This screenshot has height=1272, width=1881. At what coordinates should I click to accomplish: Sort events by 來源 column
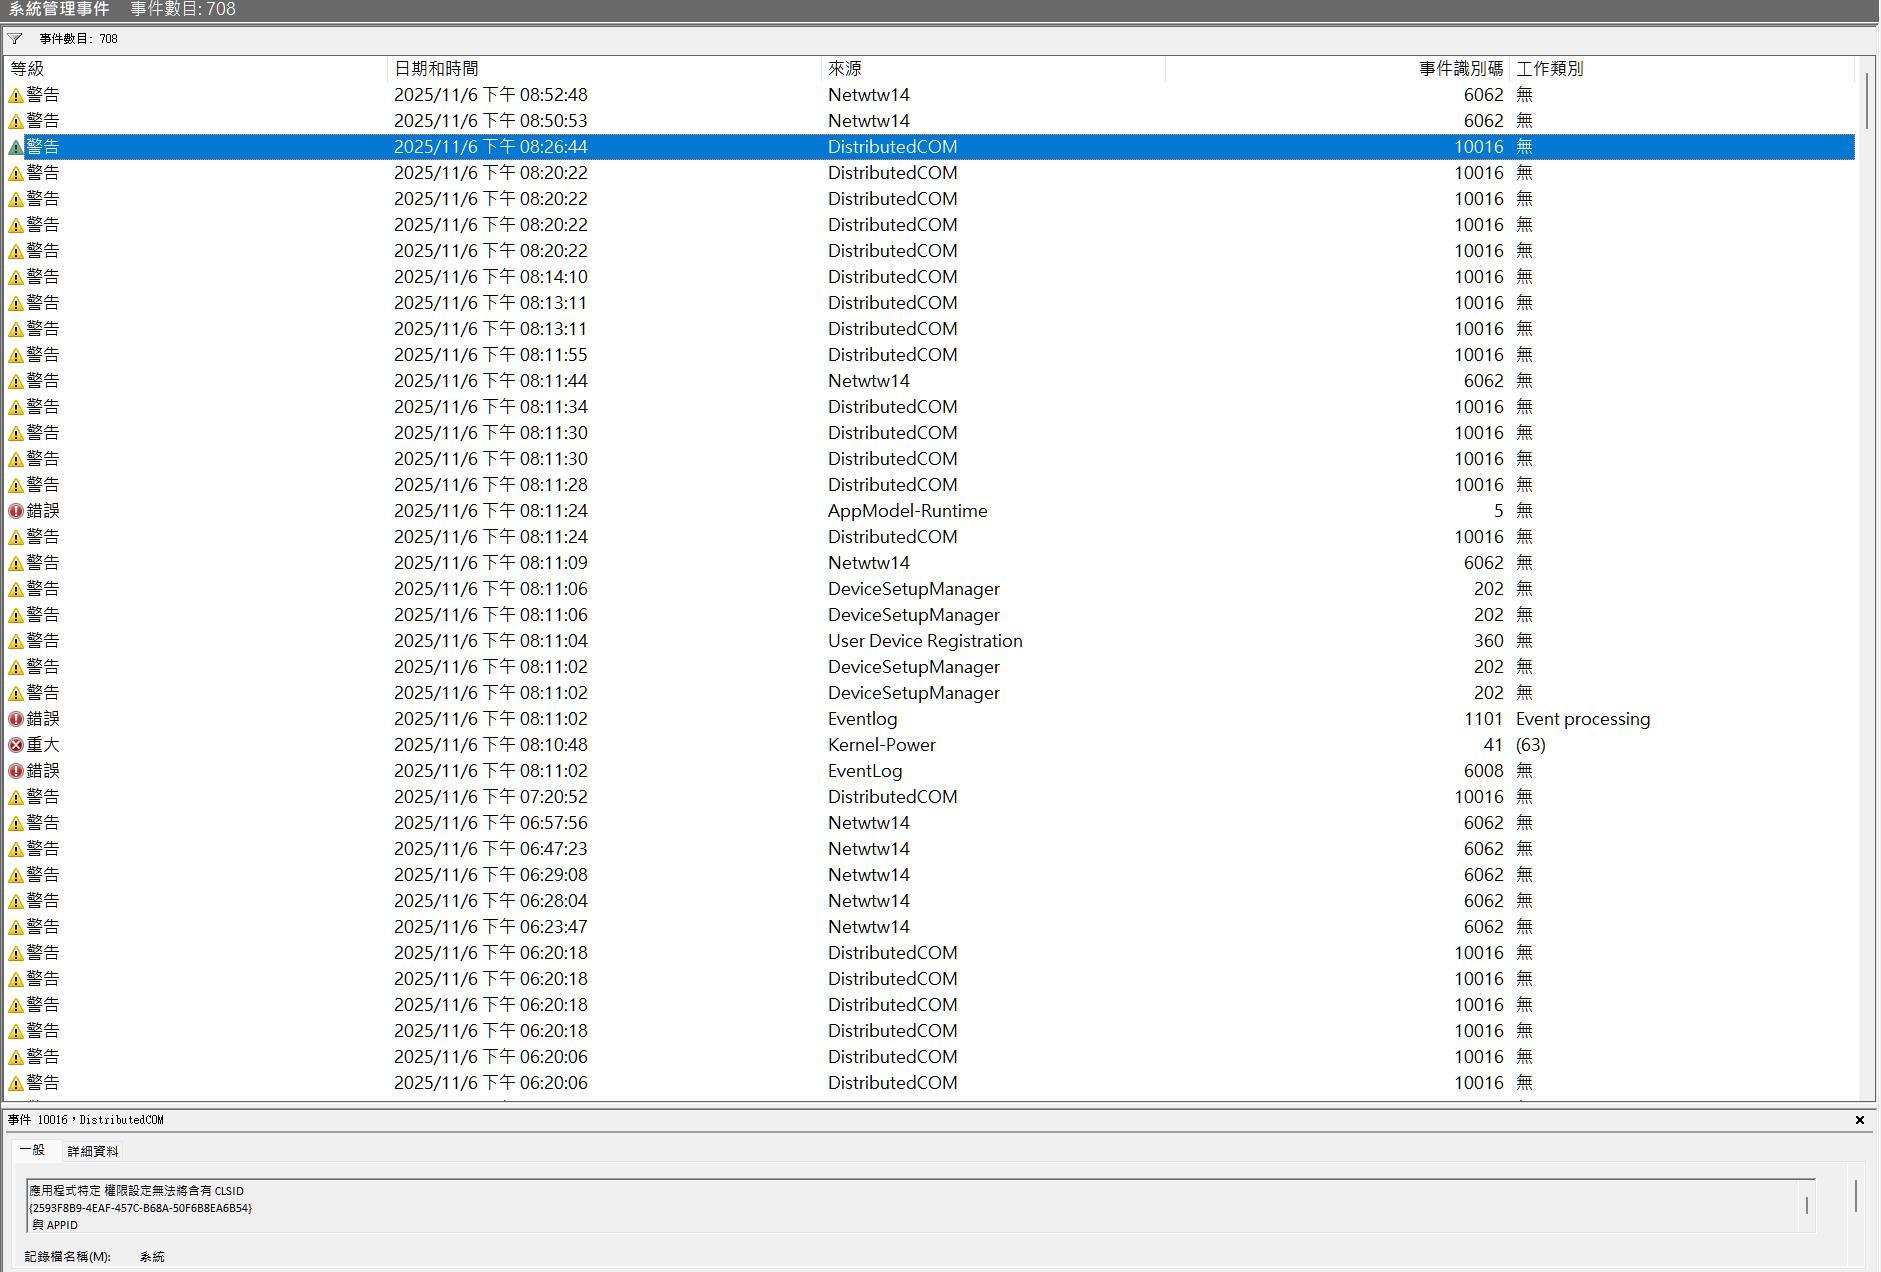[x=993, y=69]
